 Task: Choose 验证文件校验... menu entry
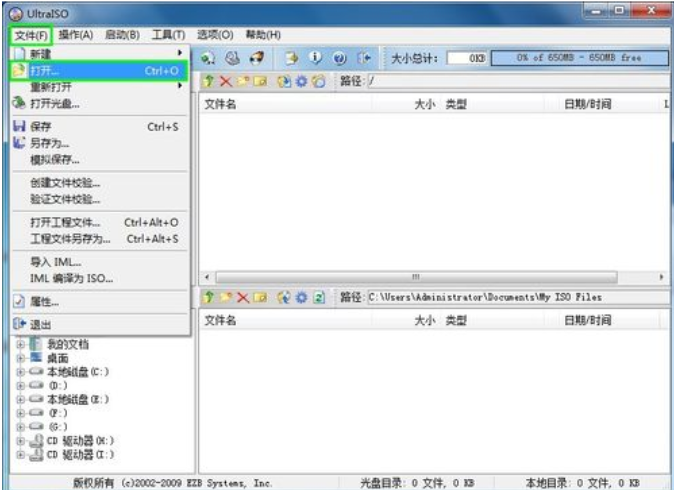pyautogui.click(x=99, y=199)
